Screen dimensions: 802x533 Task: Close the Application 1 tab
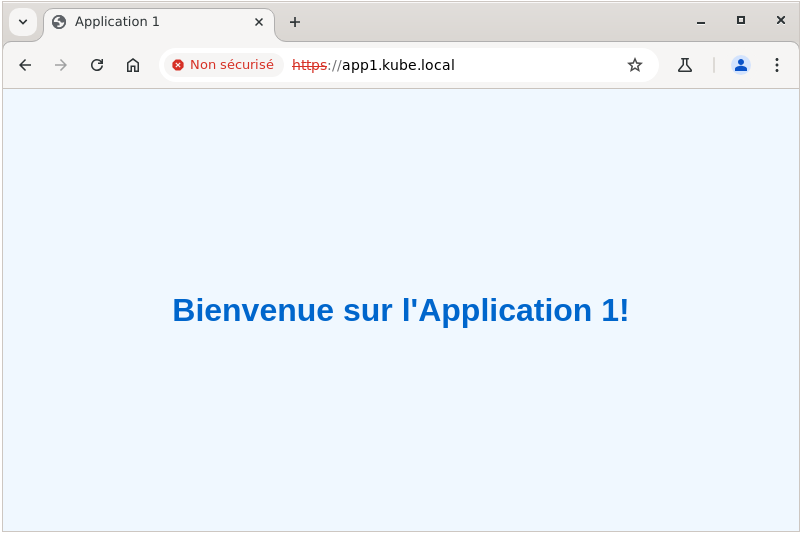tap(259, 22)
